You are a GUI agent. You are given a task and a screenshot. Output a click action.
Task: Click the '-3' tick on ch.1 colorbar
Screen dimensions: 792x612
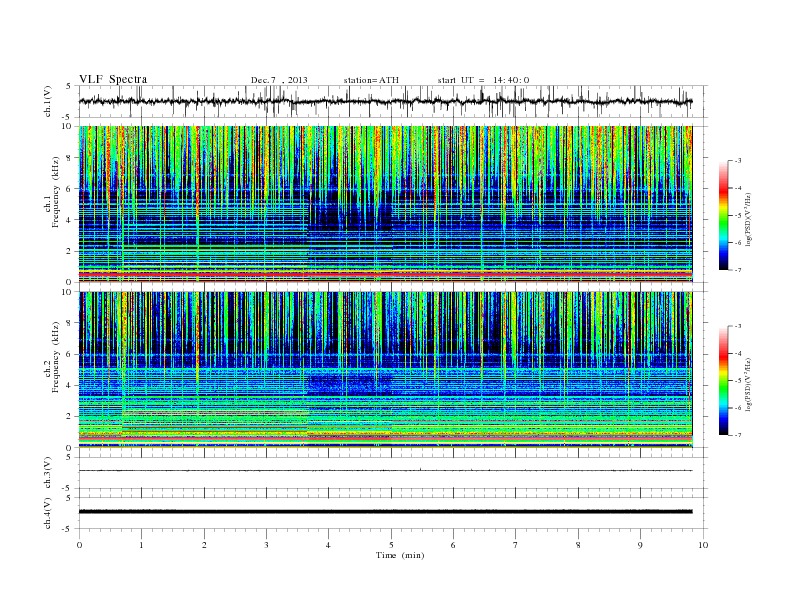(x=738, y=161)
